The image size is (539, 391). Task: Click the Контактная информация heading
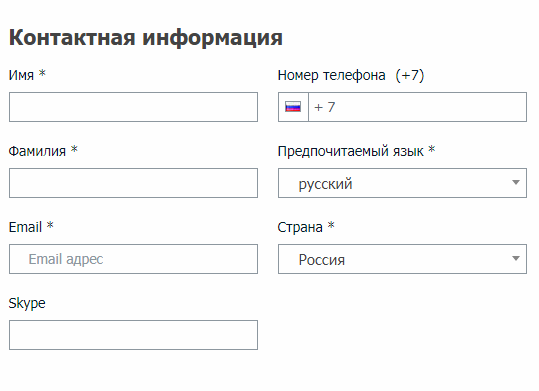[146, 37]
